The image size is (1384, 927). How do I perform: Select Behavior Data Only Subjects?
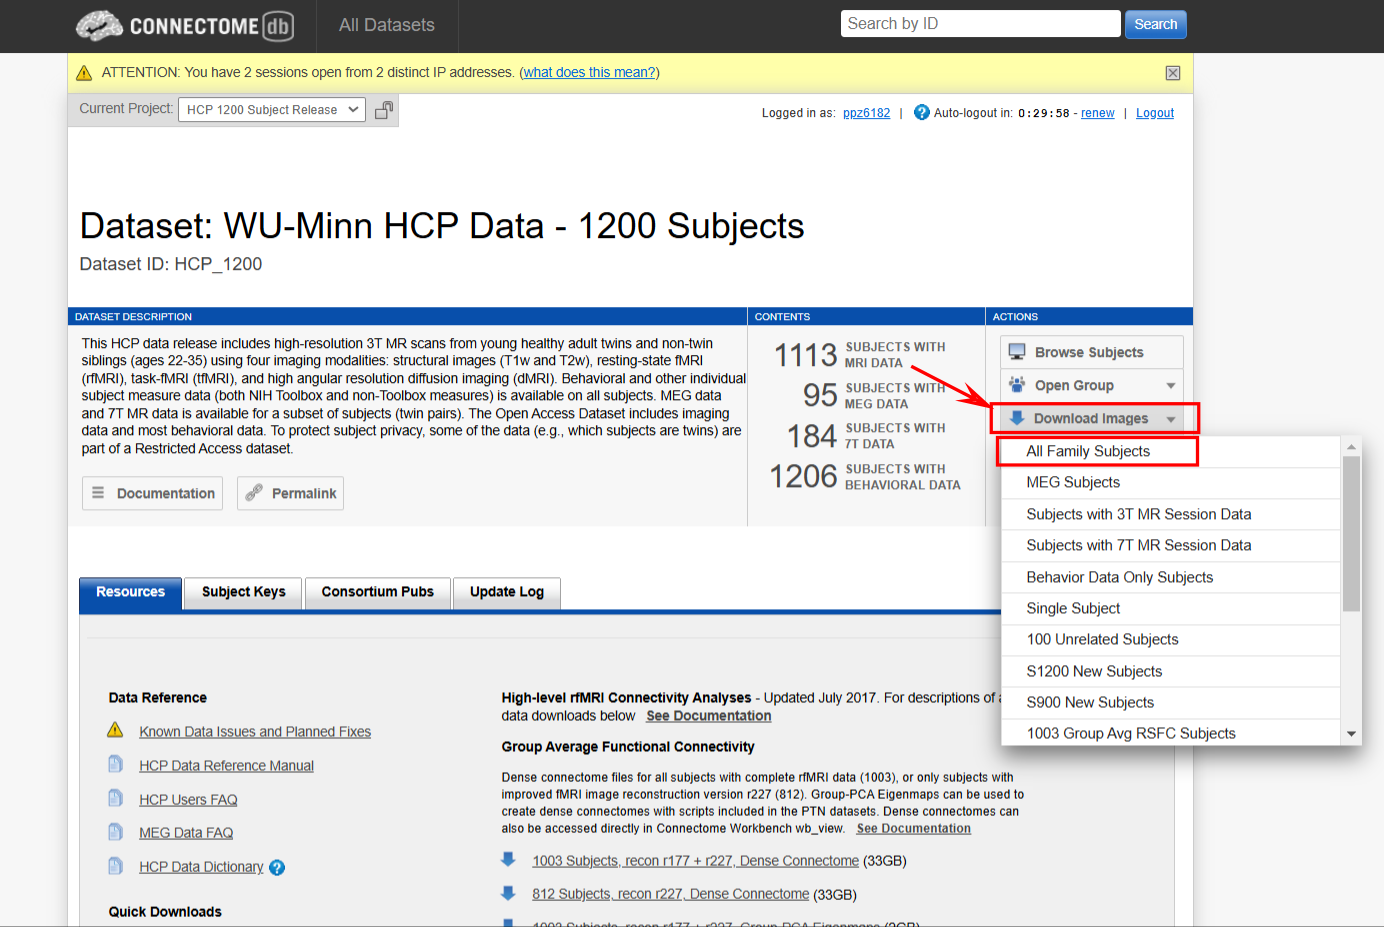tap(1170, 577)
